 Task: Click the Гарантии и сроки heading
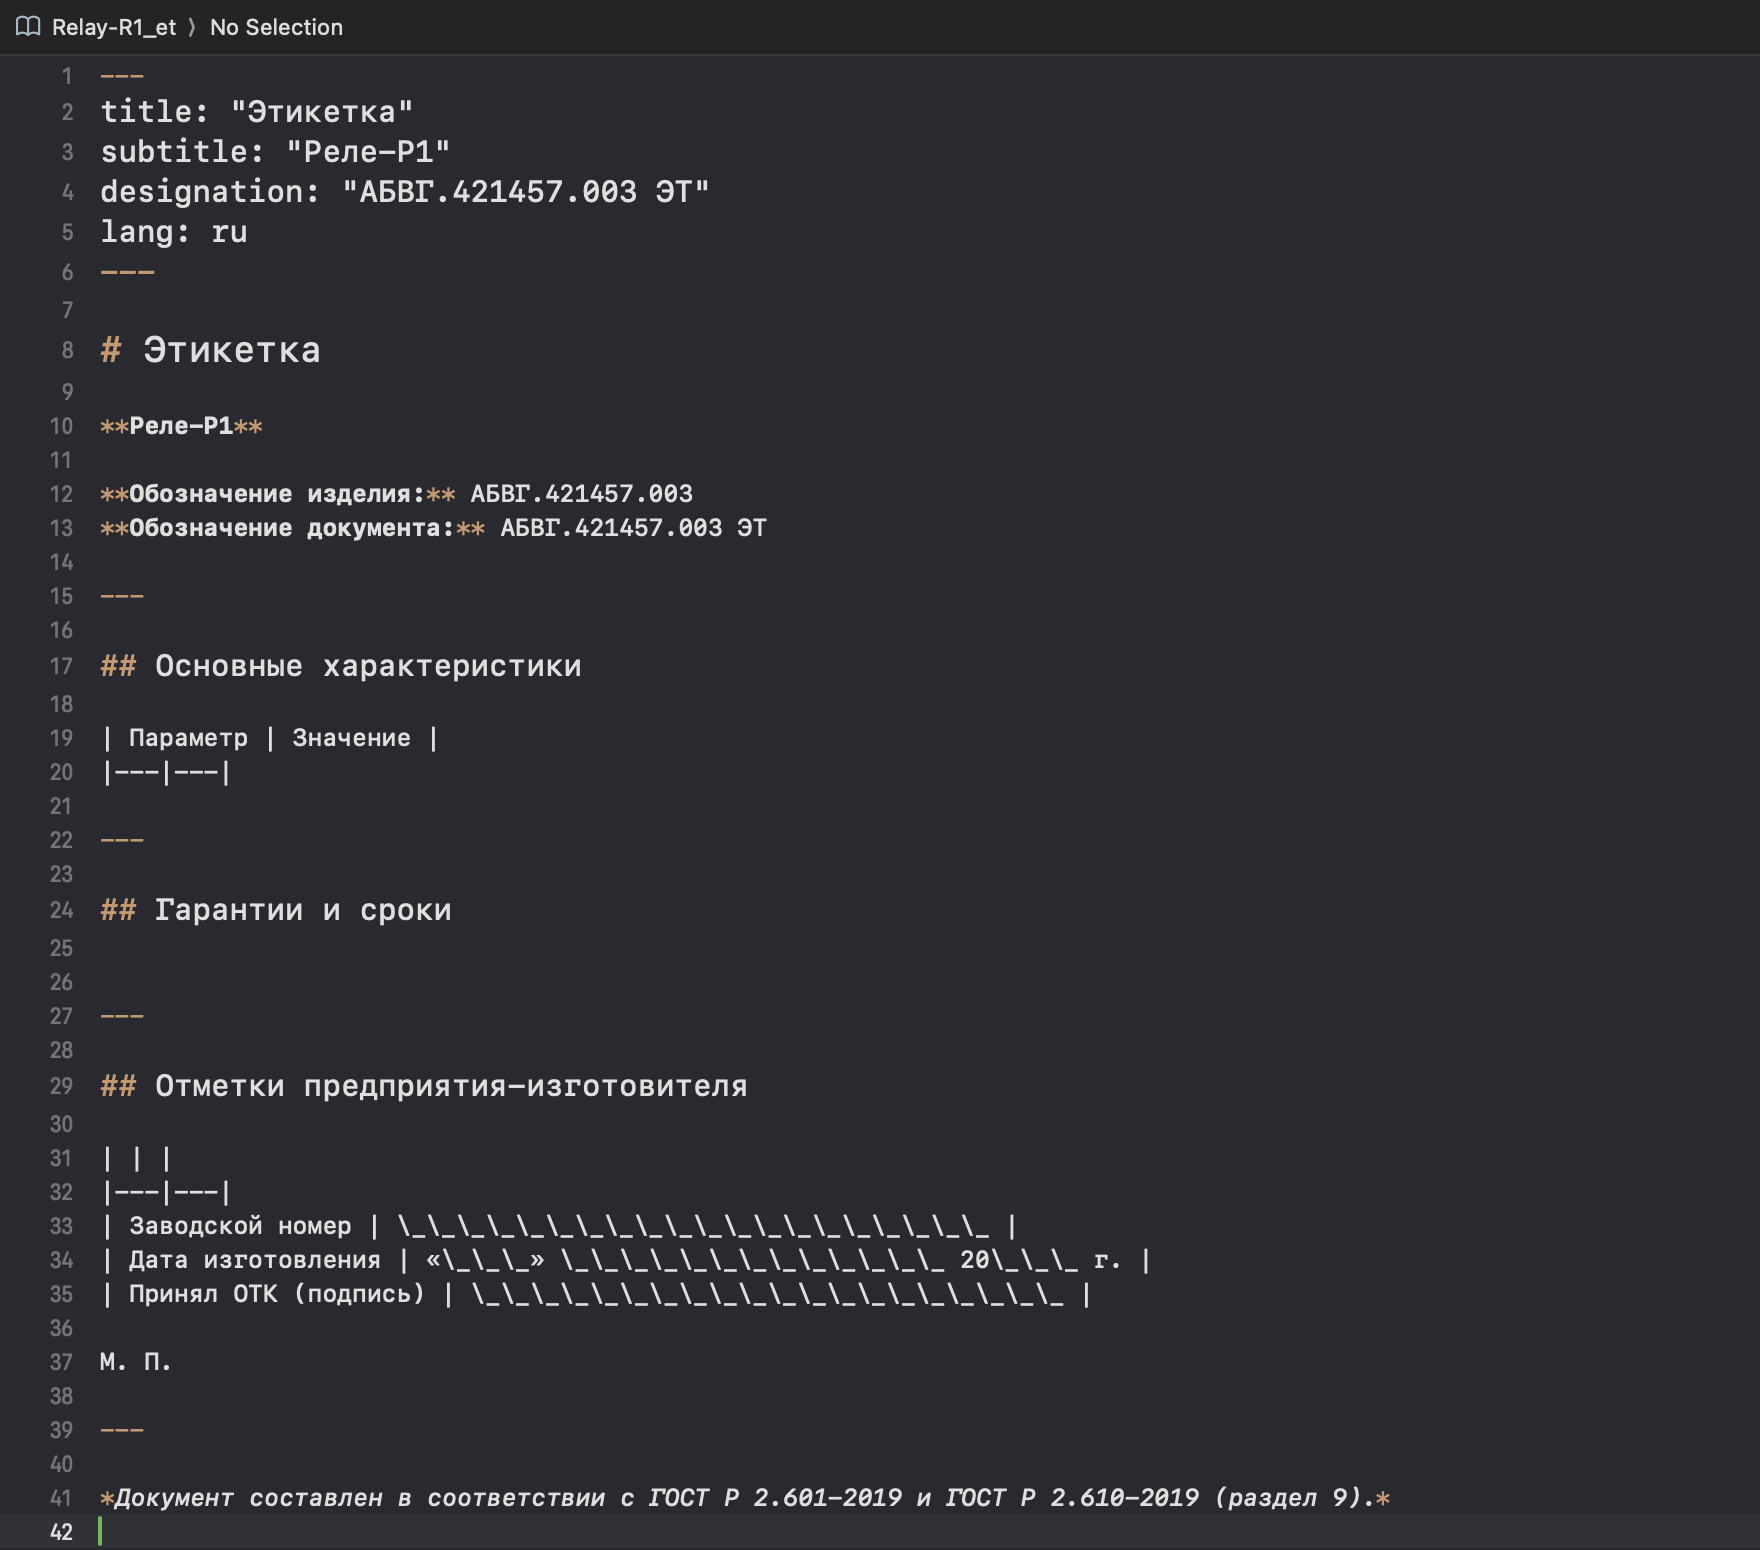(x=276, y=910)
